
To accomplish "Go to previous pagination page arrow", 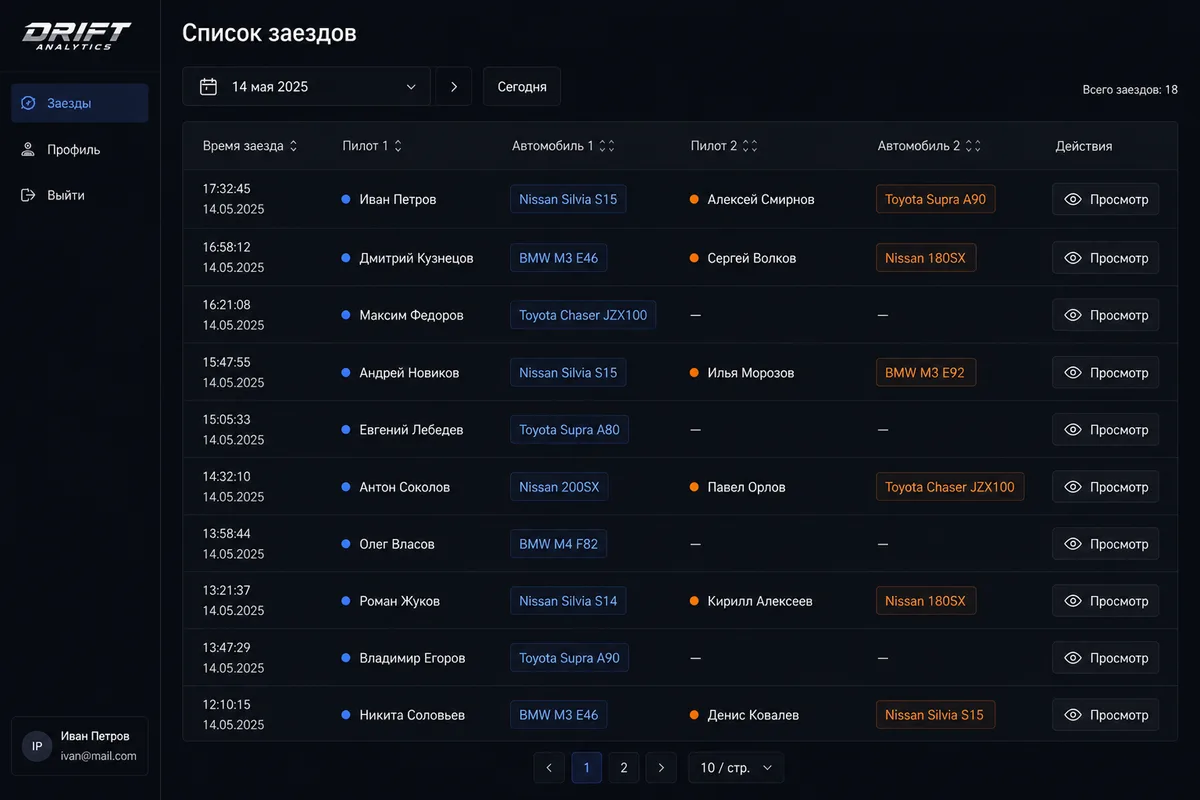I will point(549,768).
